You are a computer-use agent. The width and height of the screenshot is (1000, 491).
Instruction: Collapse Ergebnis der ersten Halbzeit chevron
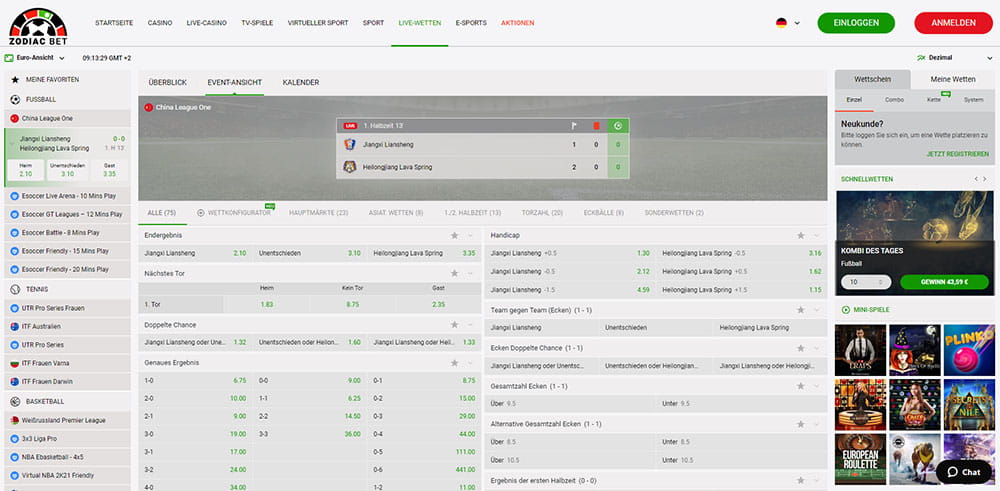tap(816, 480)
